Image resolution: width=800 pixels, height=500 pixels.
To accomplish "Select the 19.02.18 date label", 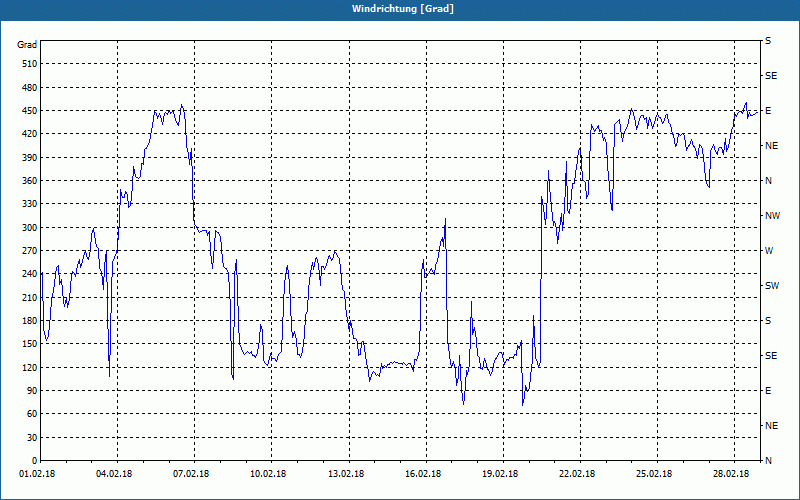I will pyautogui.click(x=500, y=474).
